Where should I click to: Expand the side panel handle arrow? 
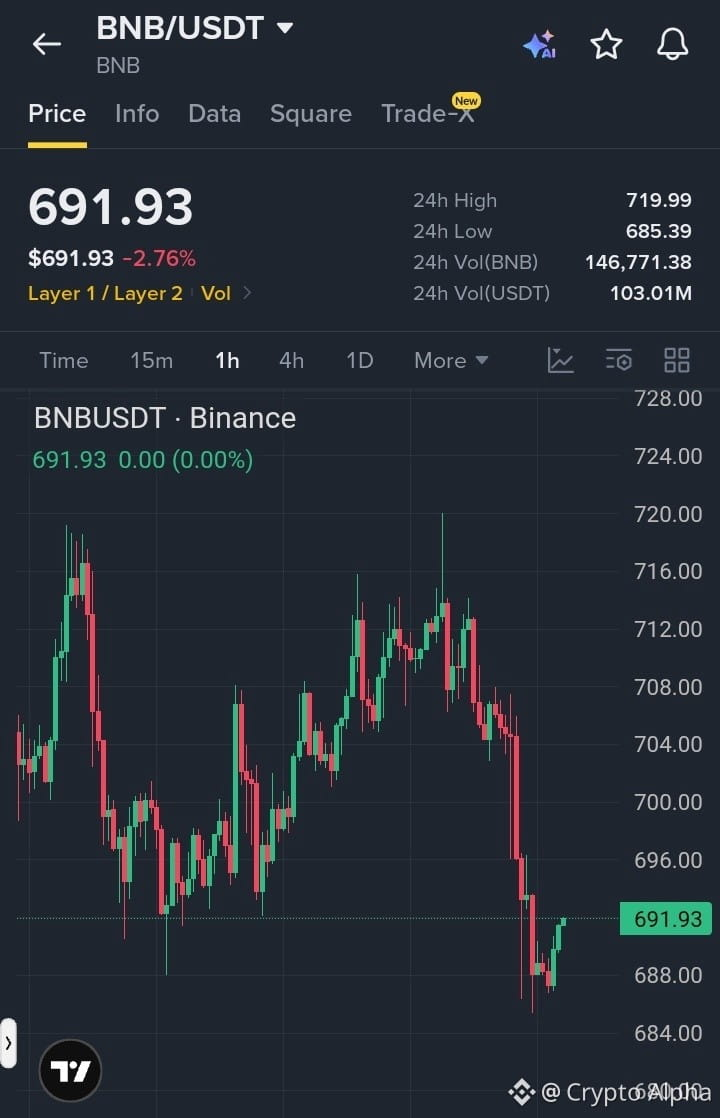pos(8,1043)
